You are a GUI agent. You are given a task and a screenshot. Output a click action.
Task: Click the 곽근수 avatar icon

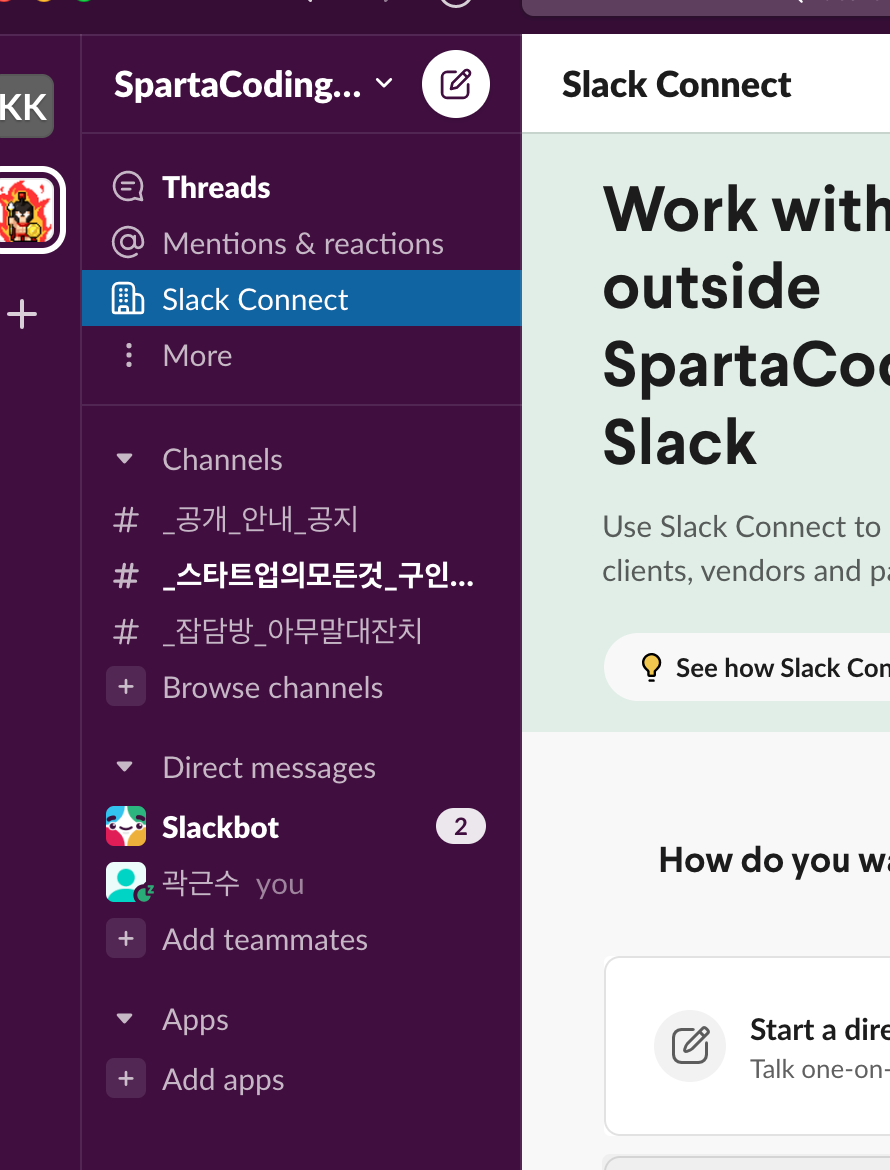point(126,882)
